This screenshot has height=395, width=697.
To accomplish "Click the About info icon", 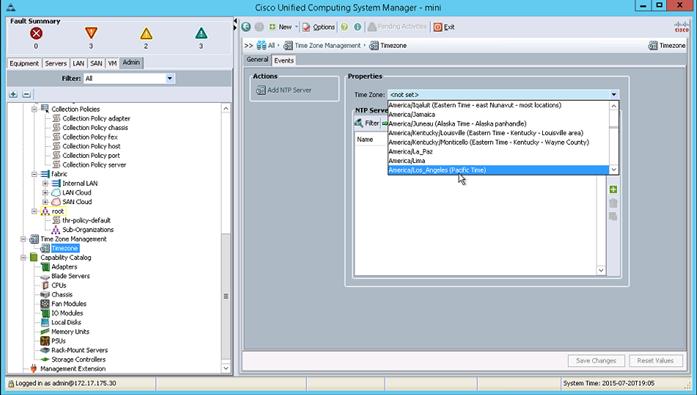I will coord(357,27).
